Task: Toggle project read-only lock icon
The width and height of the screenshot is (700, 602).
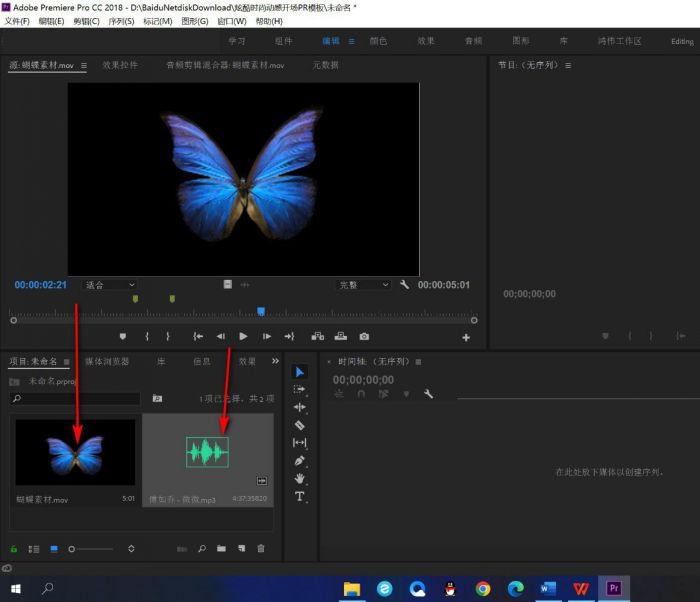Action: point(14,549)
